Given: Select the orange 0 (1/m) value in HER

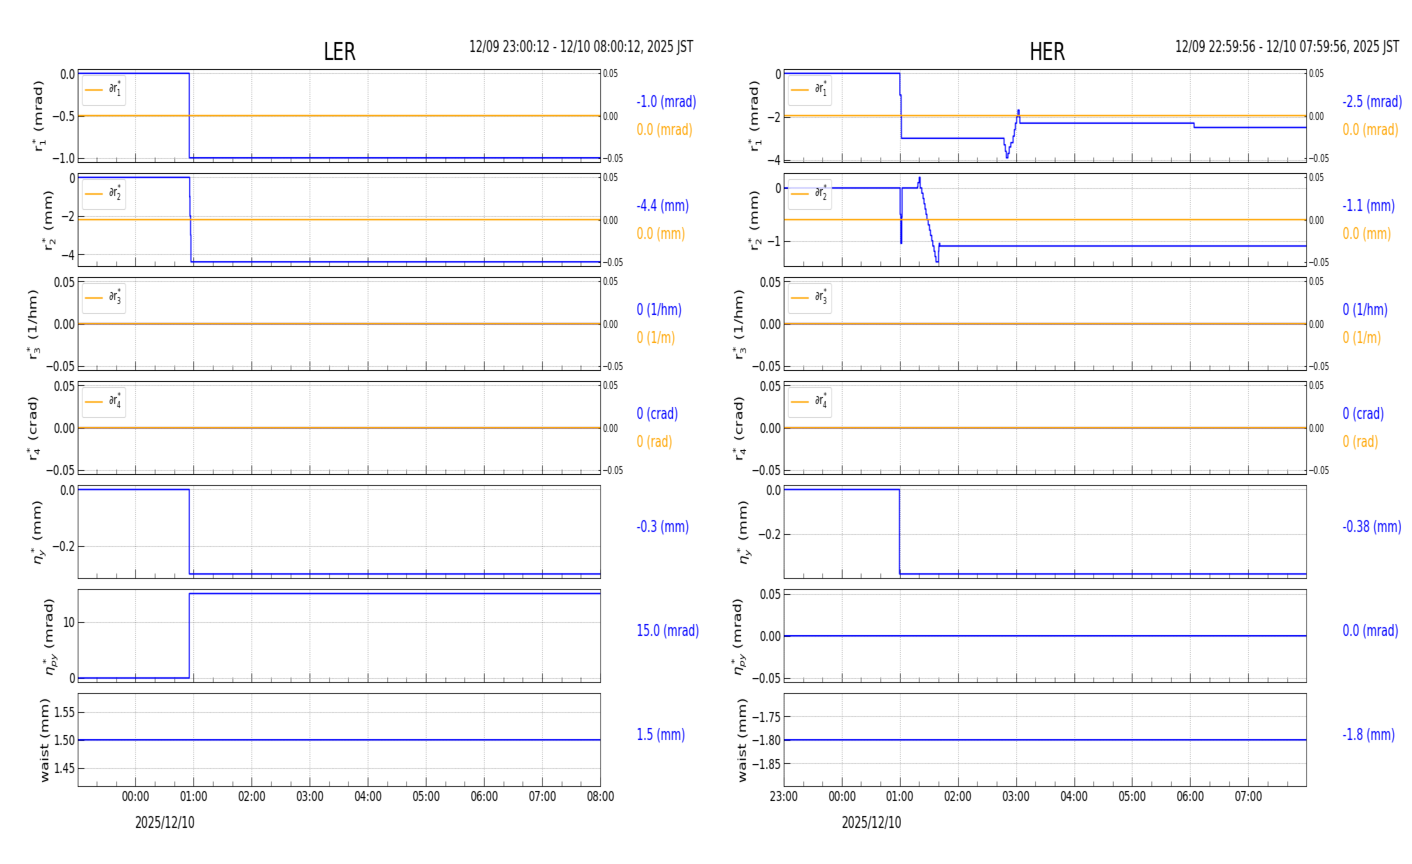Looking at the screenshot, I should (1361, 338).
